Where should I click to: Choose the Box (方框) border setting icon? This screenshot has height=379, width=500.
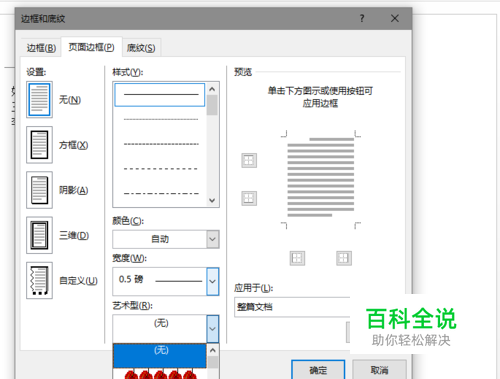click(39, 145)
